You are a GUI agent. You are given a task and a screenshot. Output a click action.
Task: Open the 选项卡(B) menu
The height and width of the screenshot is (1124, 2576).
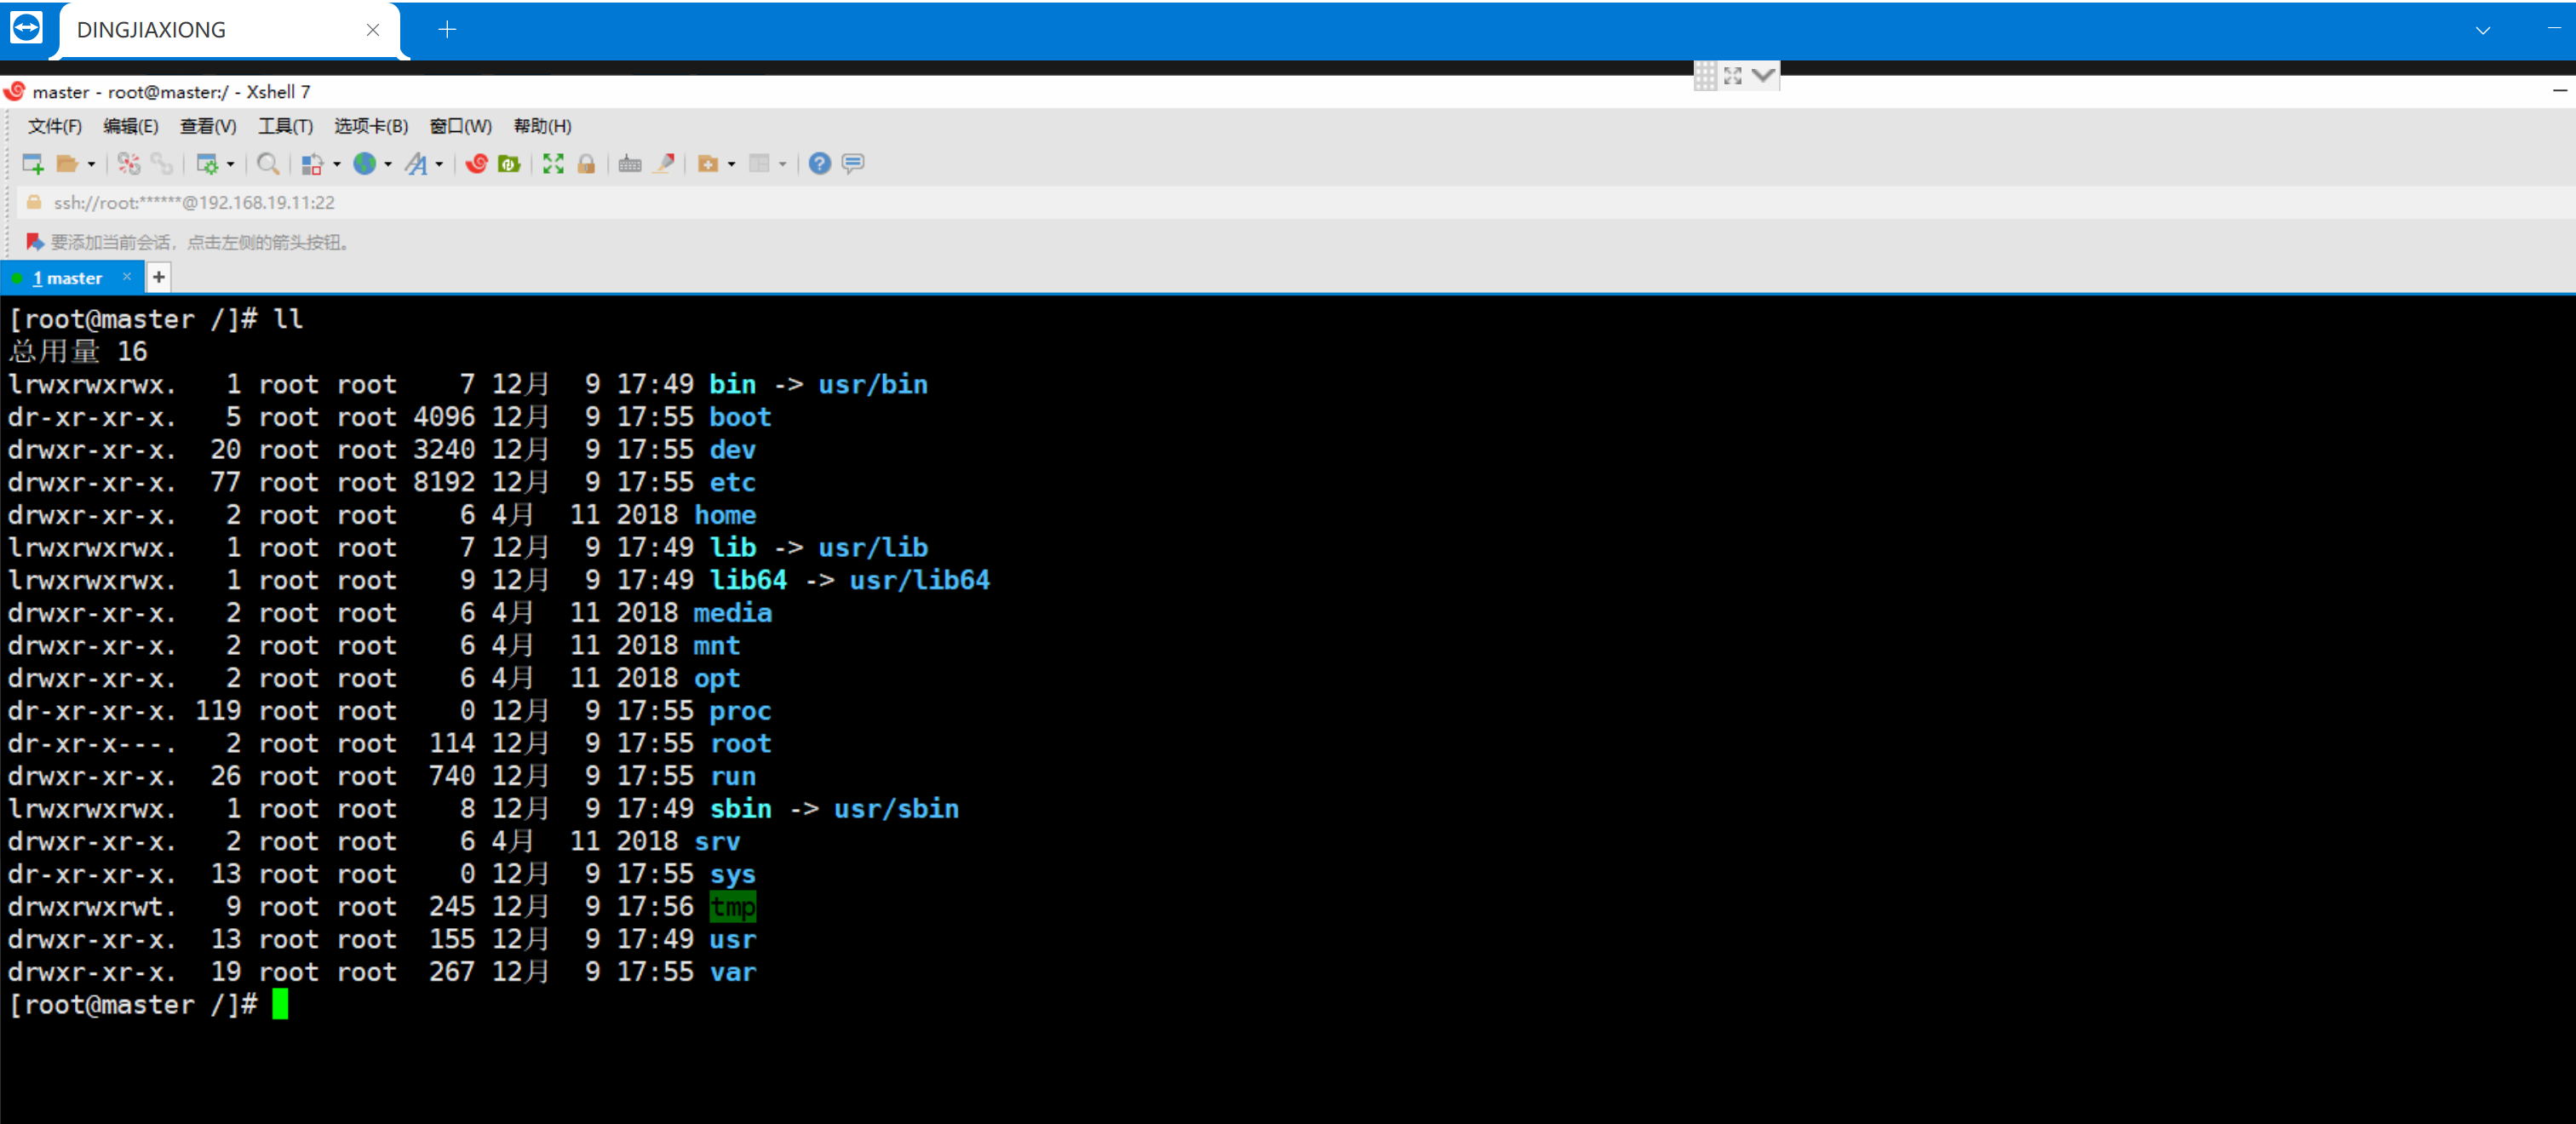(371, 126)
